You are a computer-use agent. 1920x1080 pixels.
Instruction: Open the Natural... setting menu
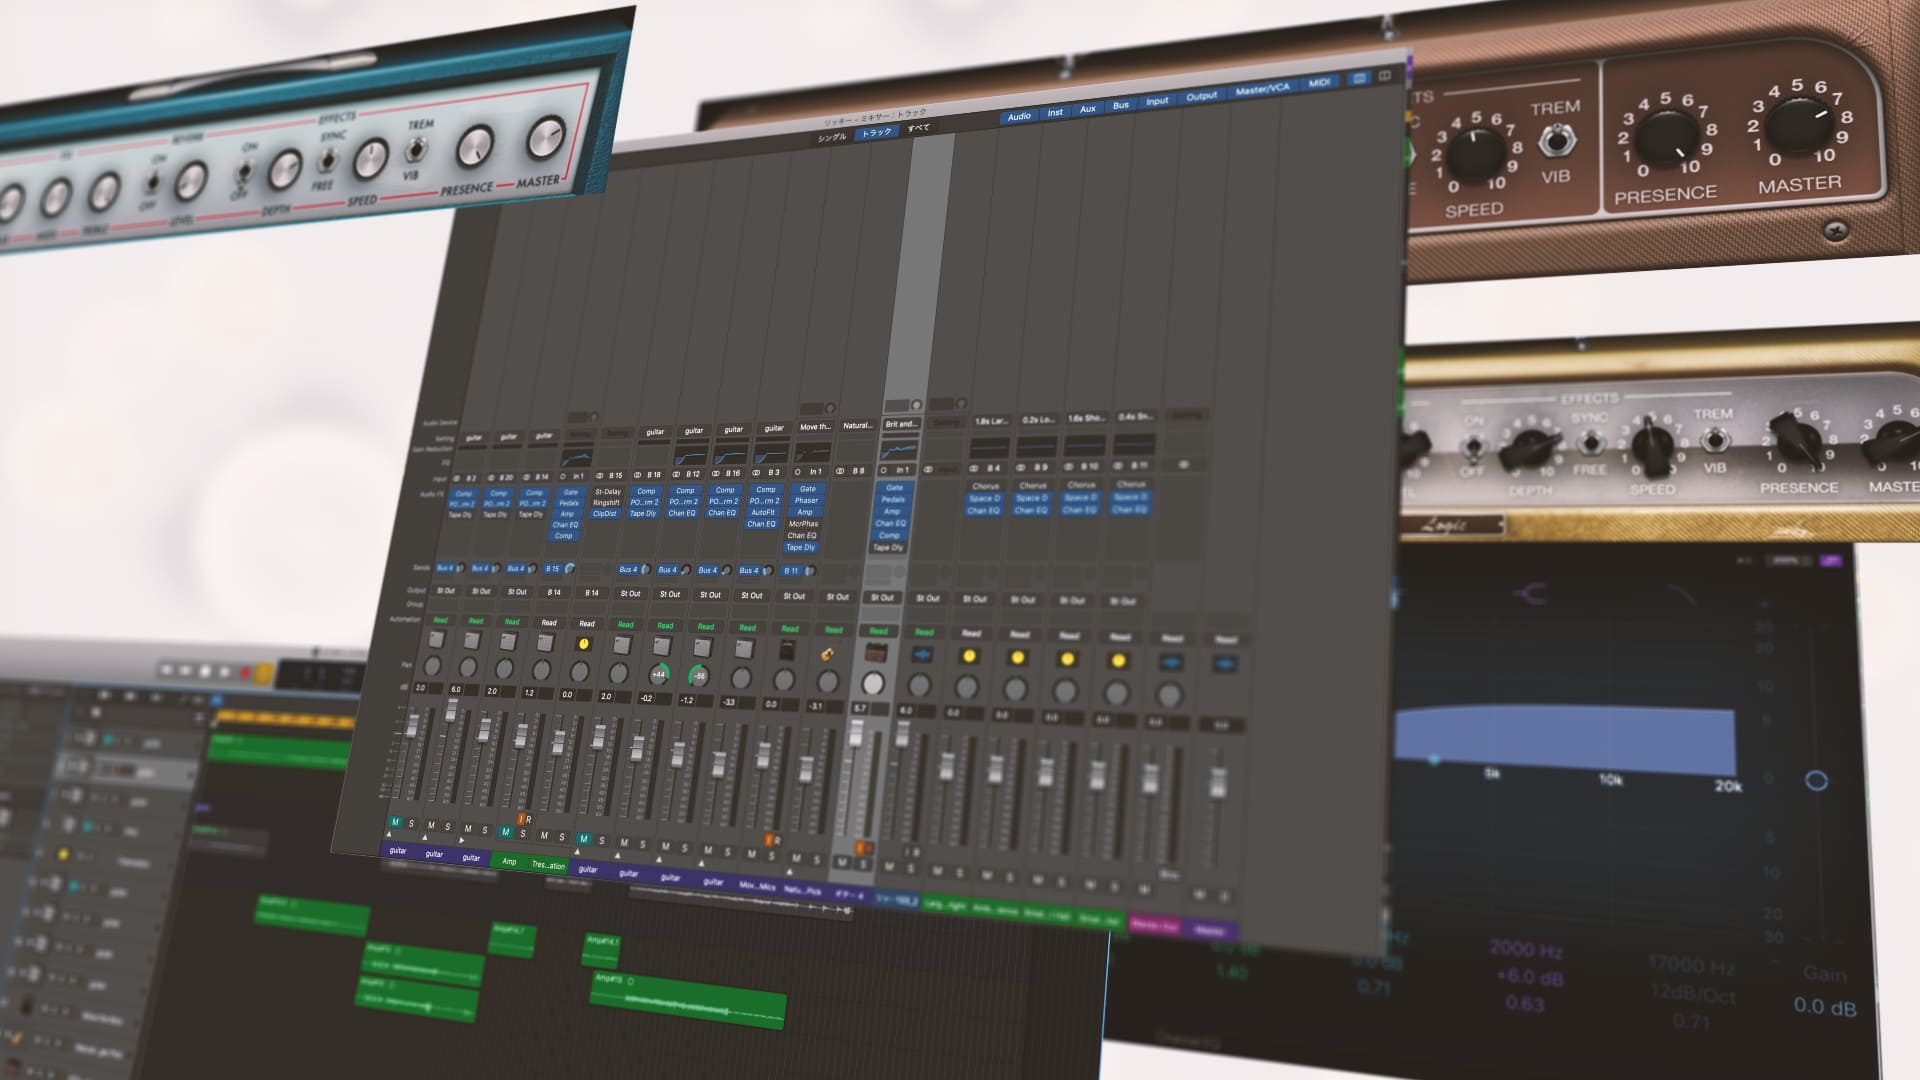click(857, 425)
